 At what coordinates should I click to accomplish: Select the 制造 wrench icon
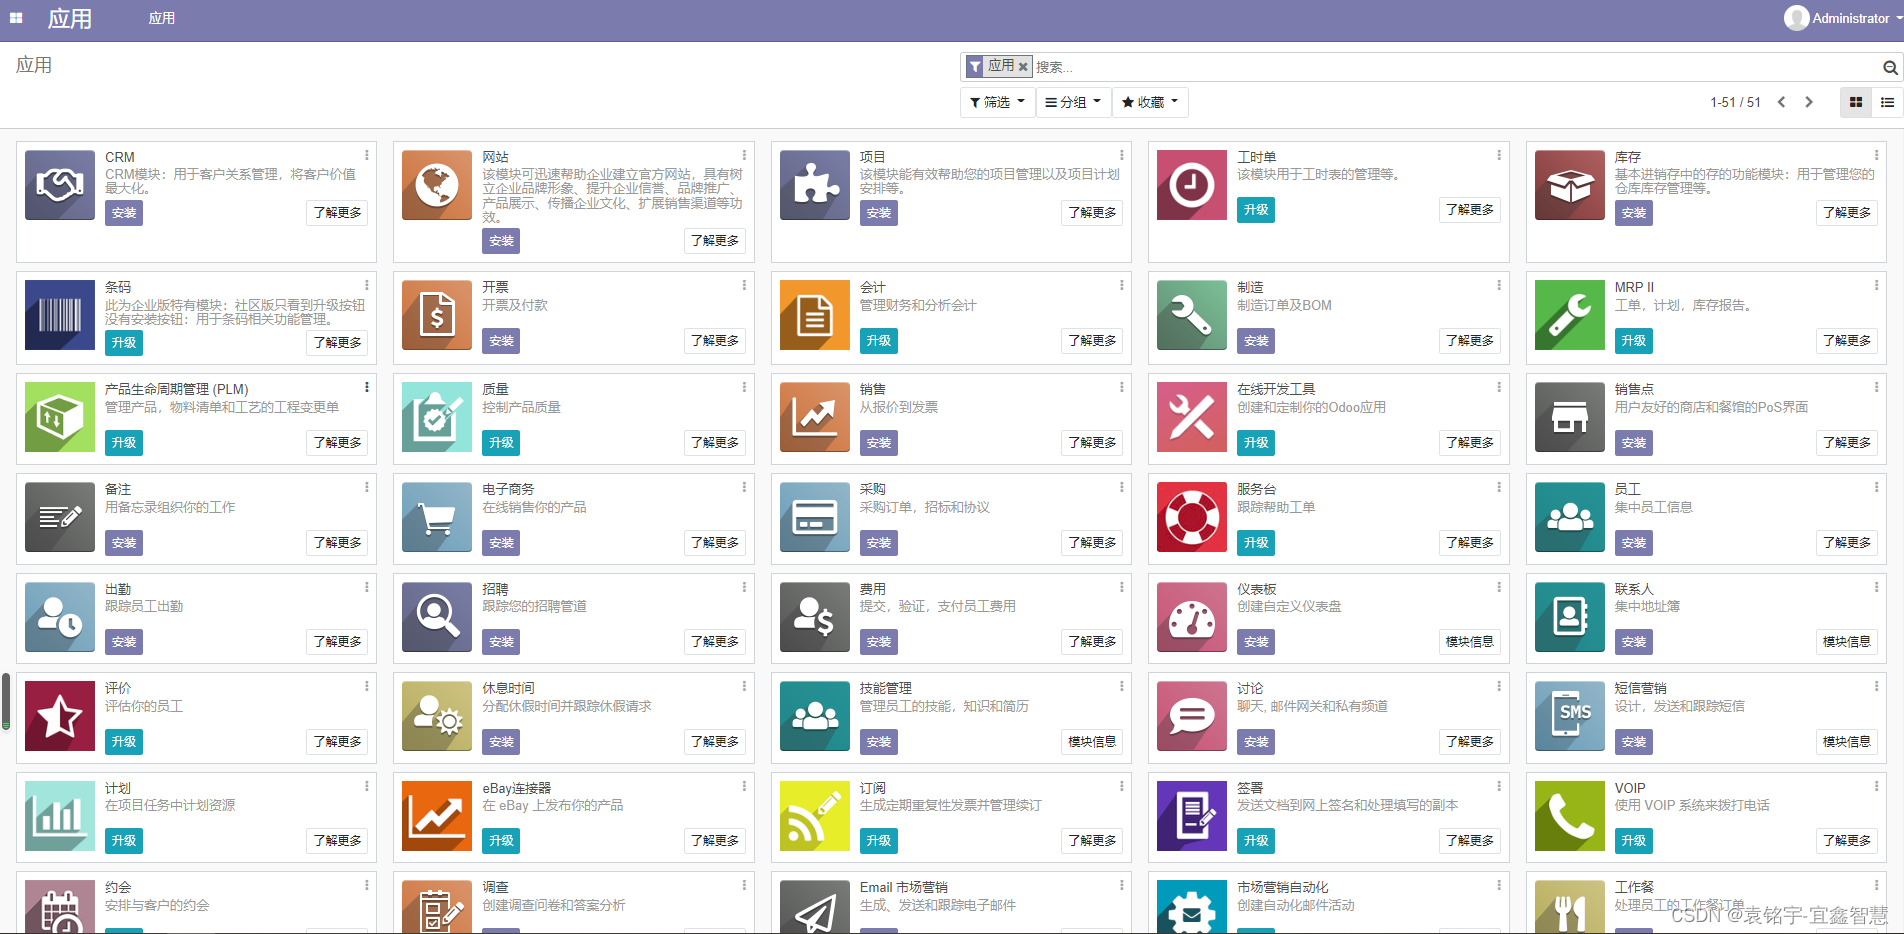1191,316
